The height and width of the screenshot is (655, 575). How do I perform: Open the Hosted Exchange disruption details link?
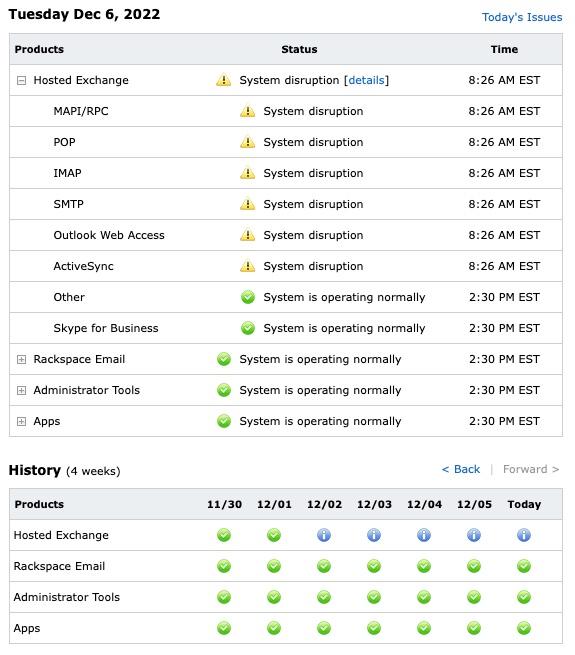click(x=366, y=80)
